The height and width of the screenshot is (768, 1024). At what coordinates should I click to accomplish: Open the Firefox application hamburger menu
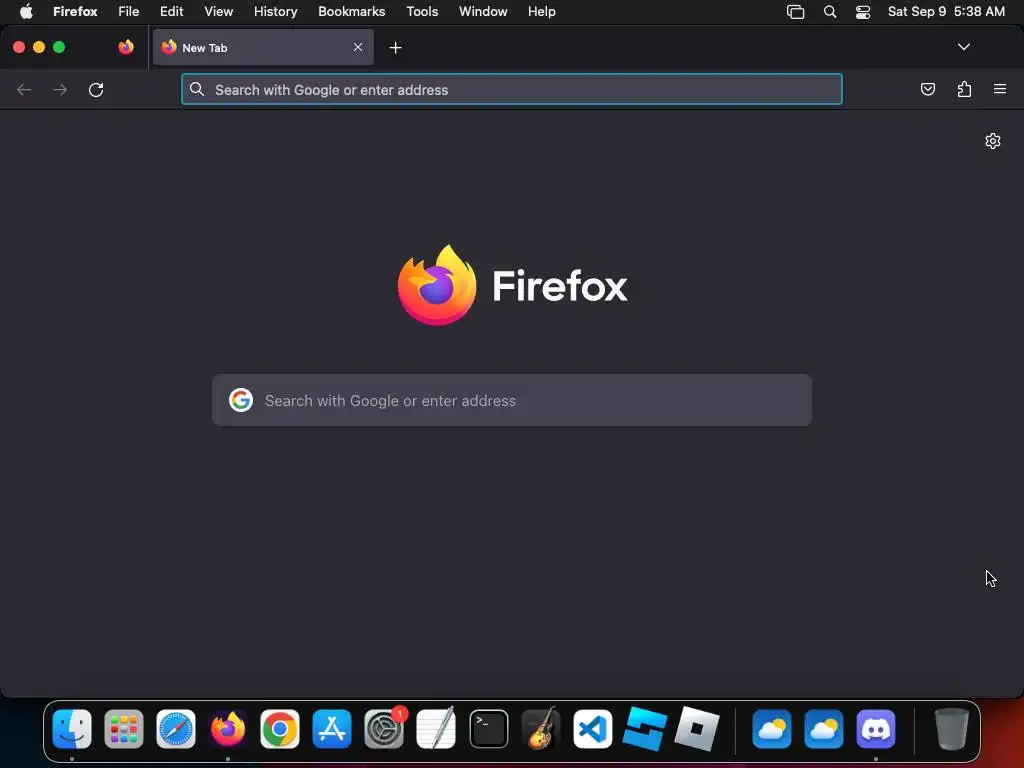(x=1000, y=89)
